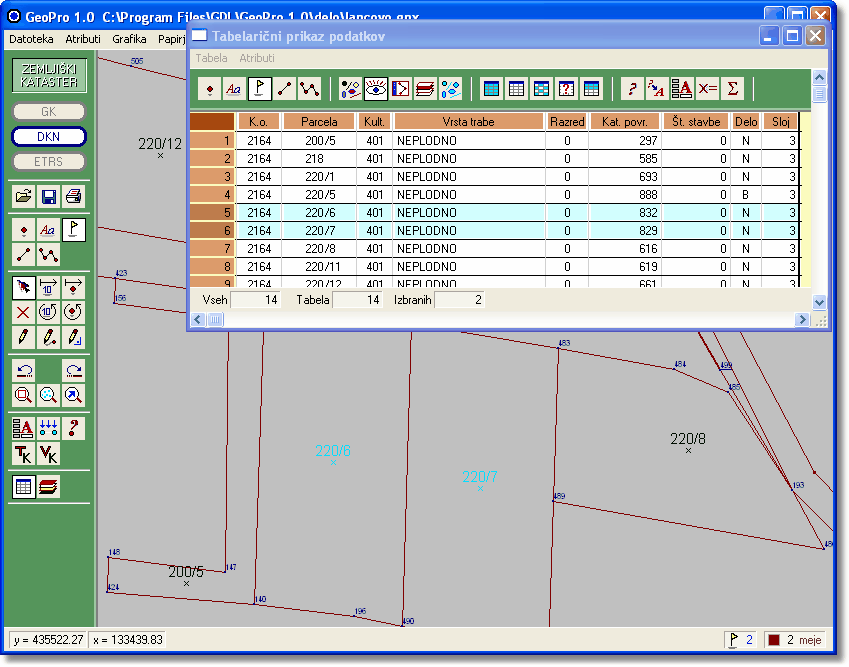Image resolution: width=849 pixels, height=667 pixels.
Task: Click the printer icon in left toolbar
Action: click(x=73, y=196)
